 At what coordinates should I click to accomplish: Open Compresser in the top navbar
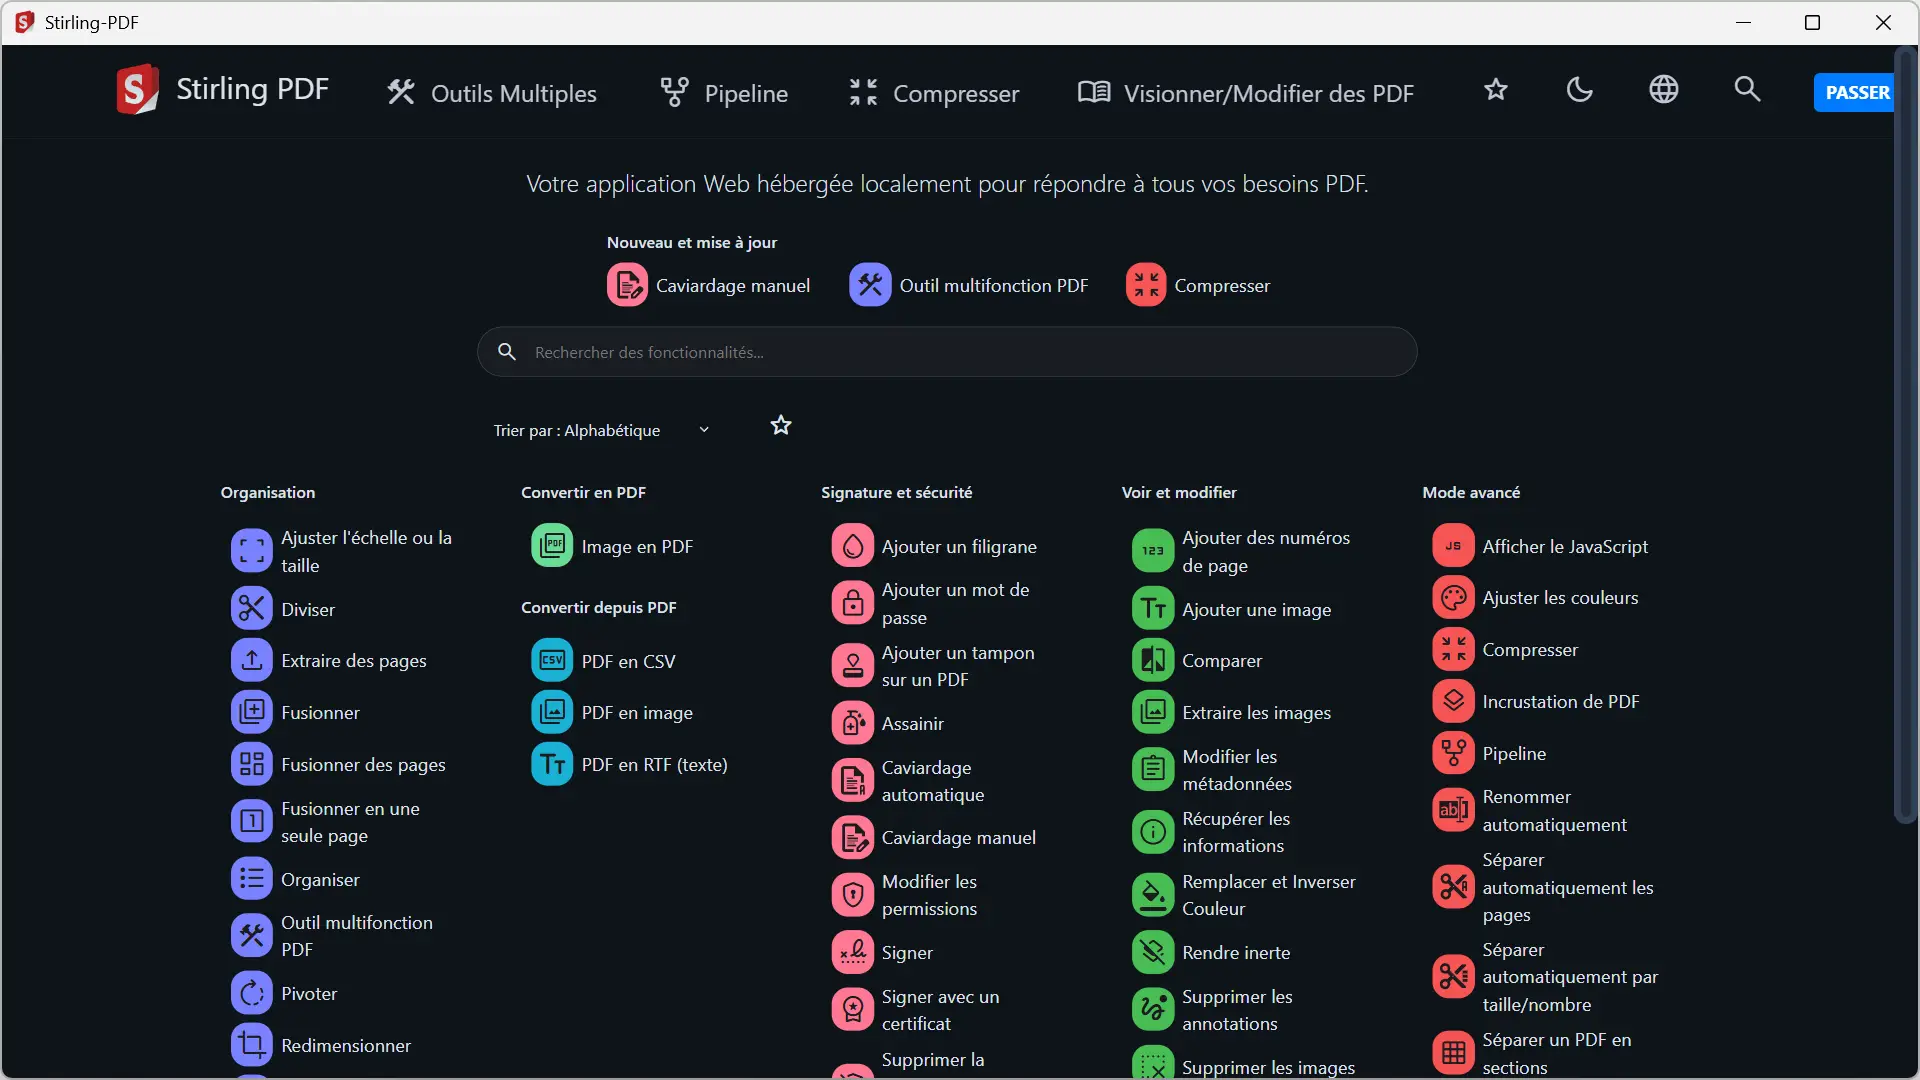[x=934, y=93]
